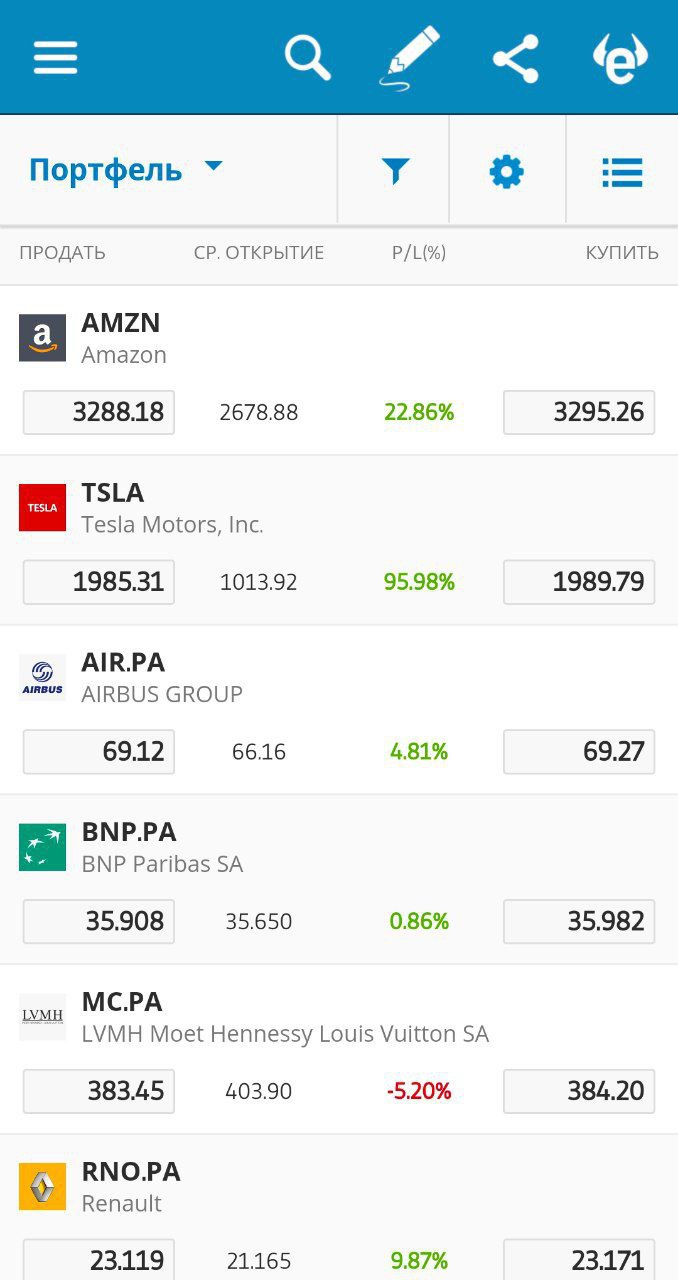Screen dimensions: 678x1280
Task: Buy BNP.PA at 35.982
Action: 579,921
